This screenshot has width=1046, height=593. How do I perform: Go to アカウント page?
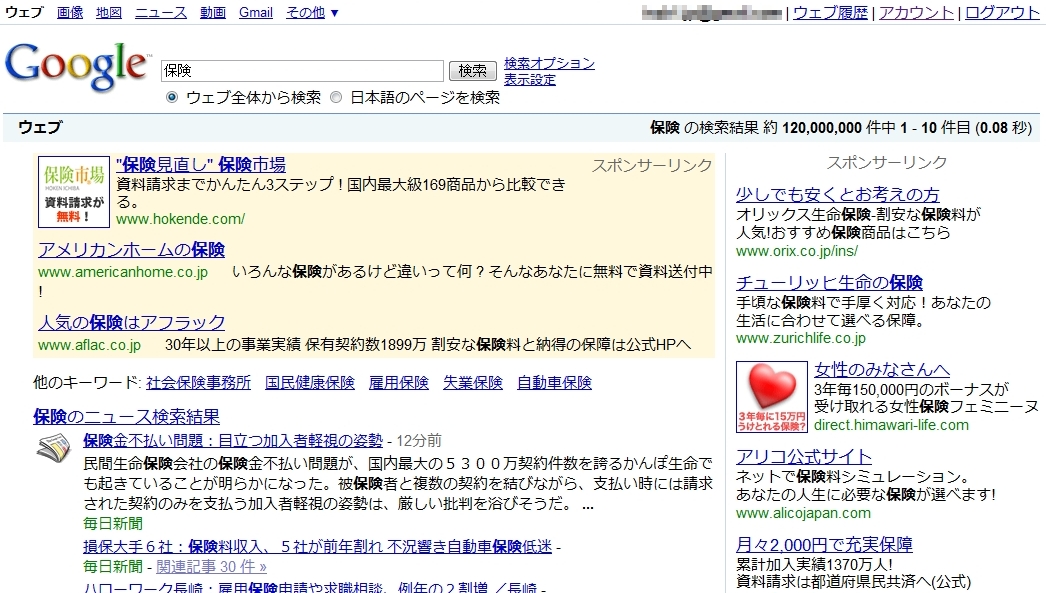click(x=917, y=13)
